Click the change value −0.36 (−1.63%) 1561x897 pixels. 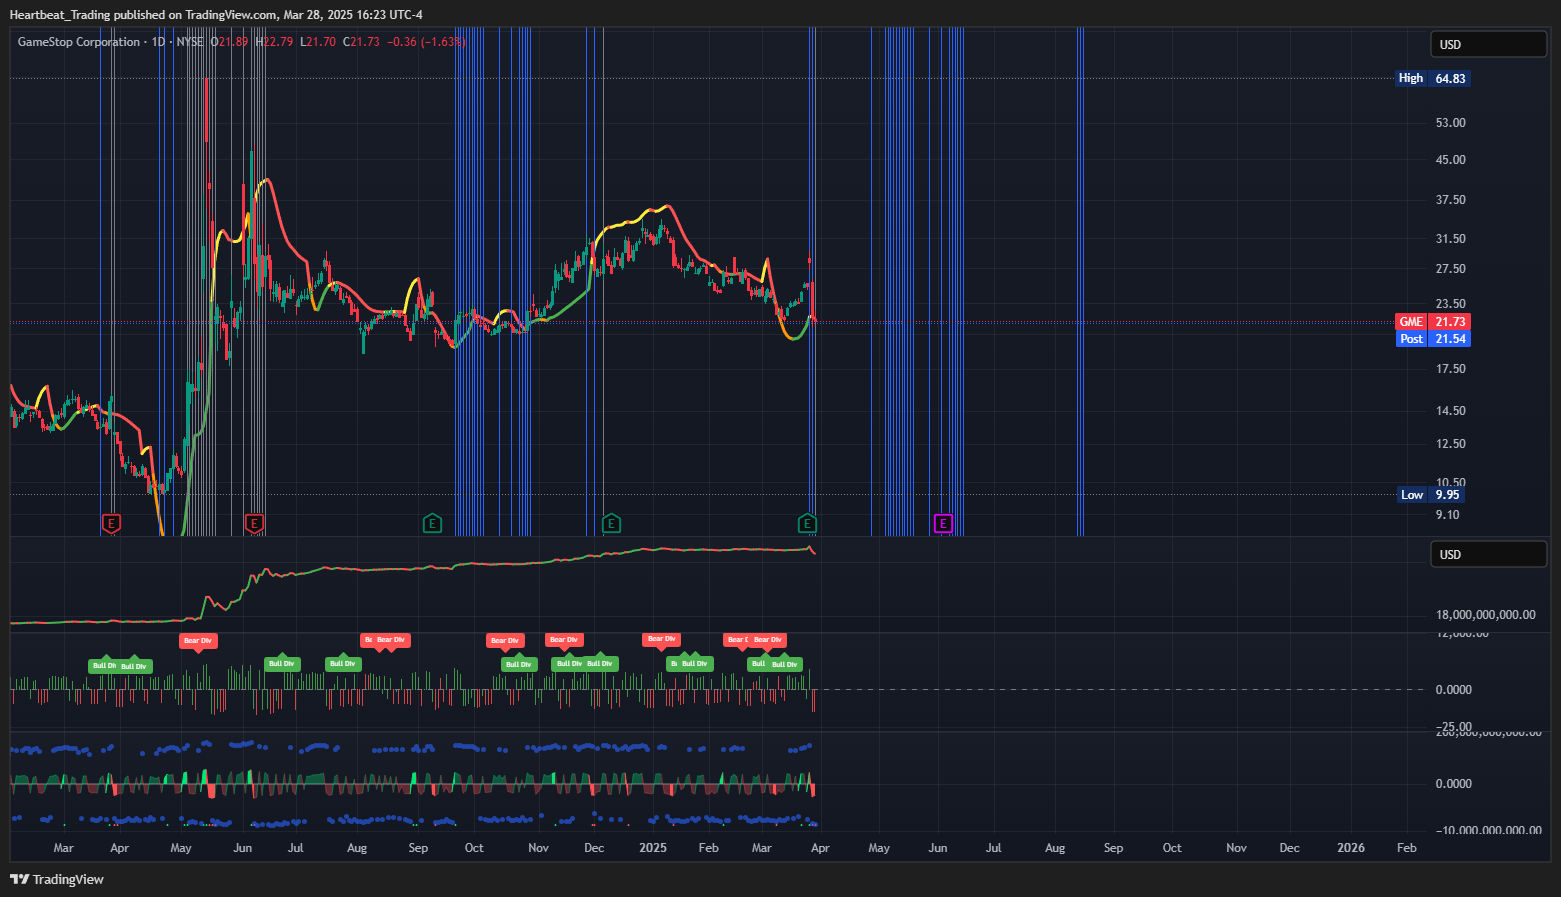tap(426, 42)
